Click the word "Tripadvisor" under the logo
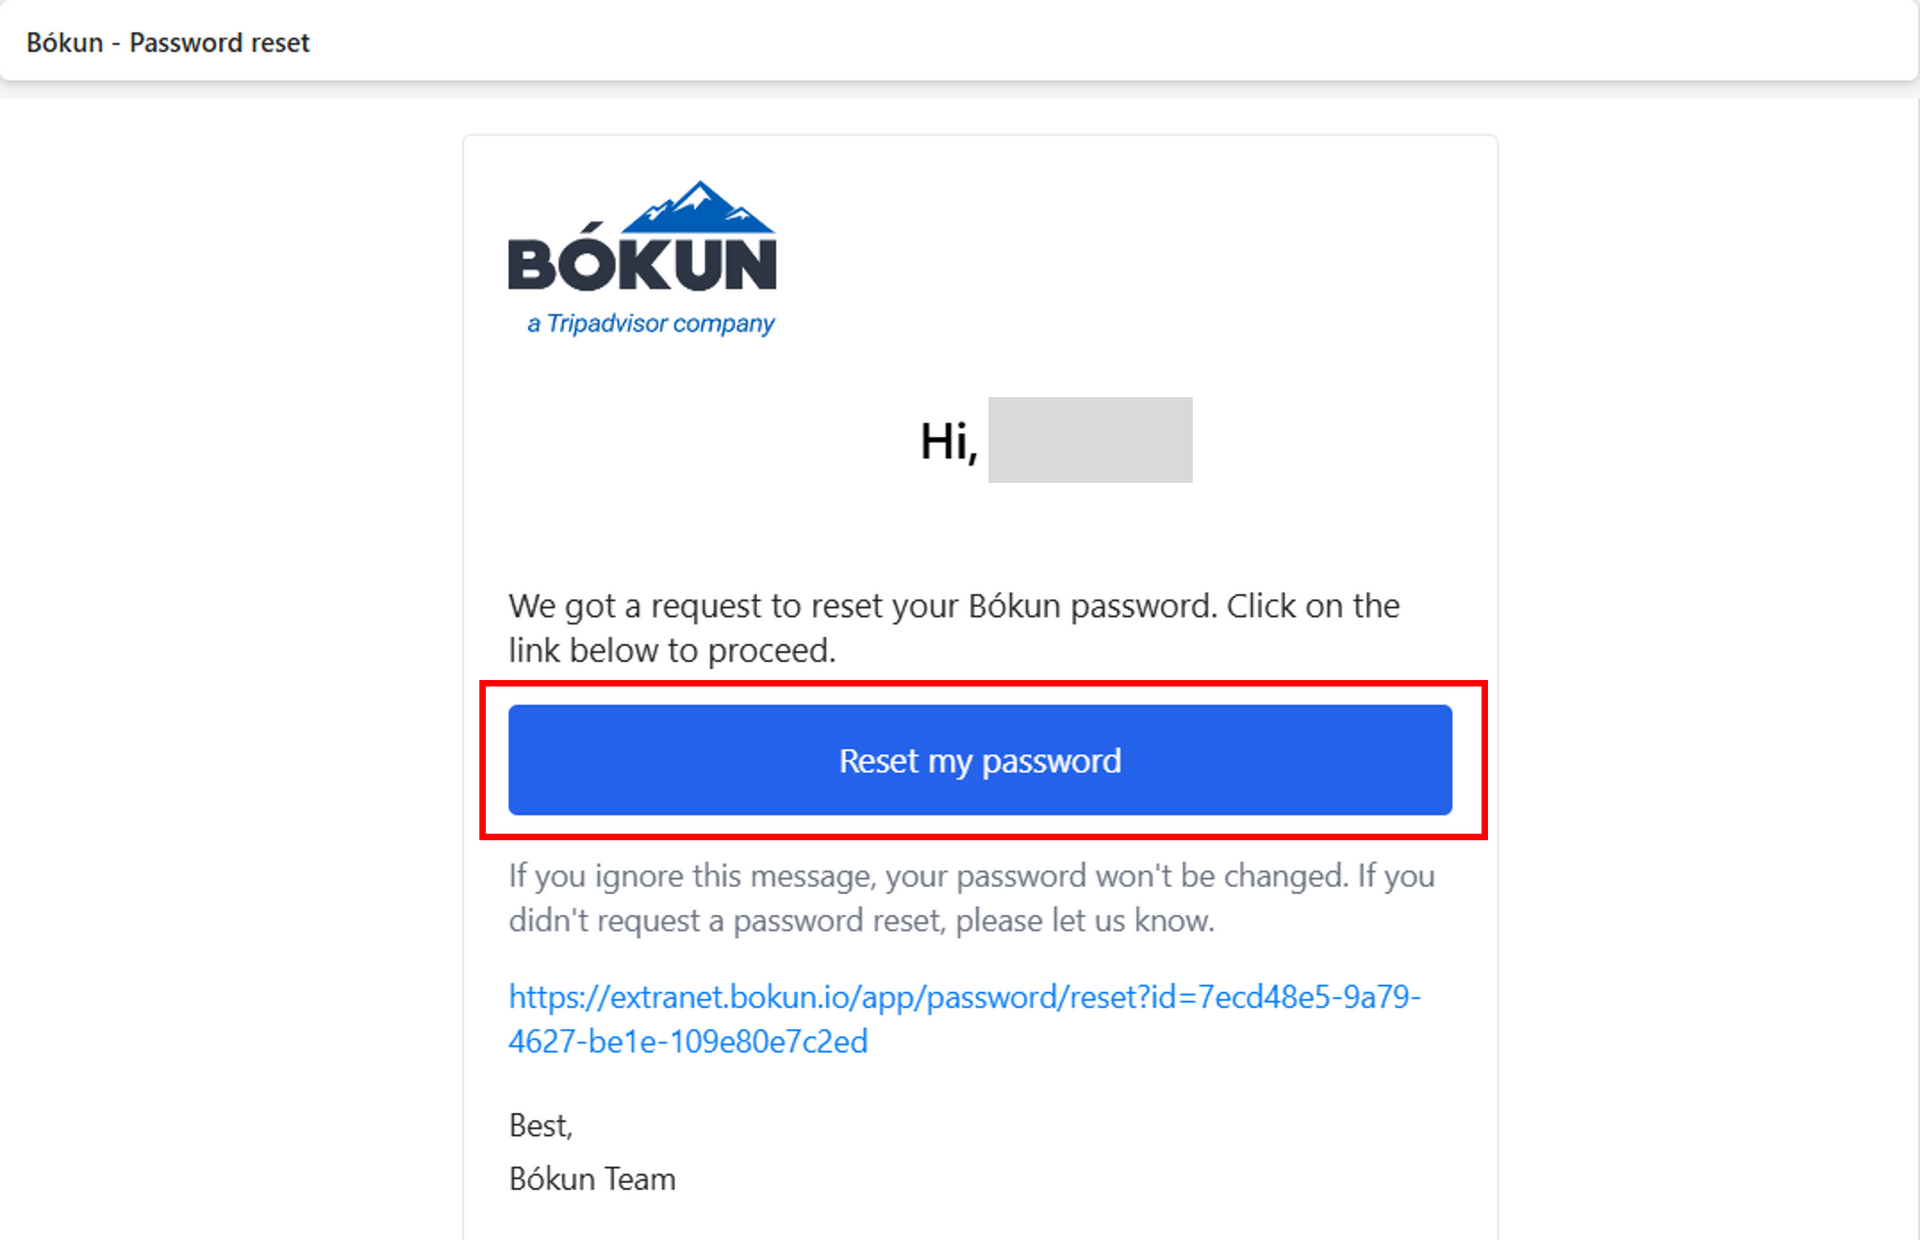Screen dimensions: 1920x1240 coord(607,324)
